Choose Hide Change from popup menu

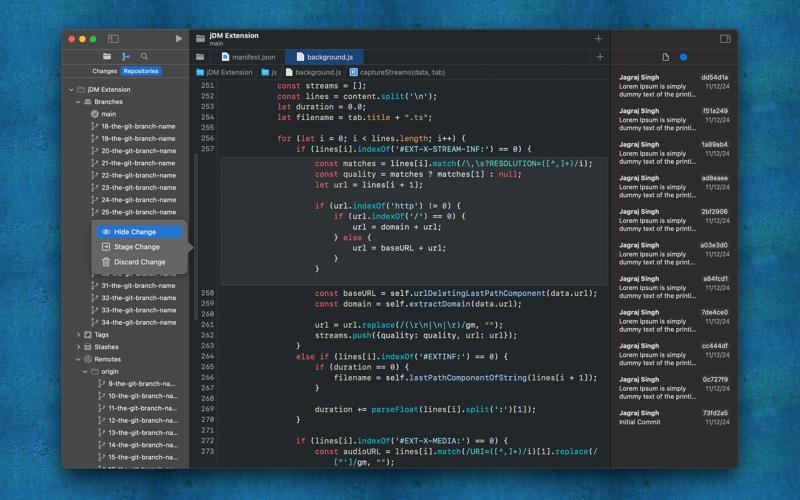click(139, 232)
